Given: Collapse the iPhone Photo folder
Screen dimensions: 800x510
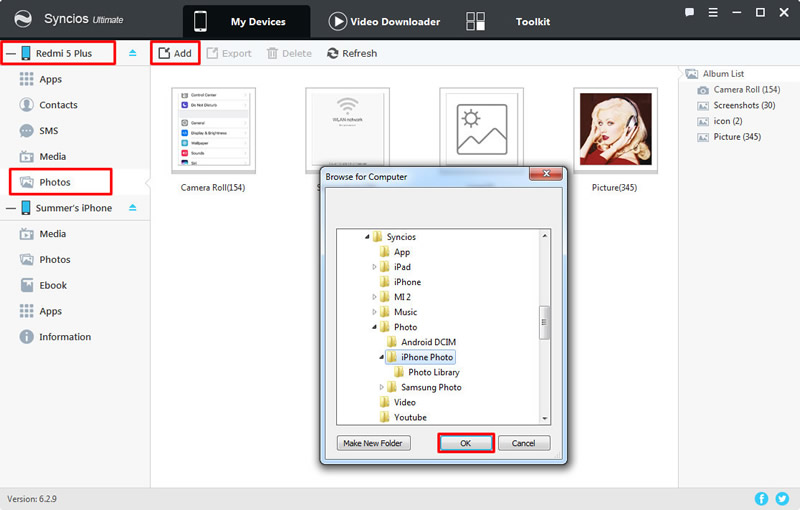Looking at the screenshot, I should coord(381,357).
